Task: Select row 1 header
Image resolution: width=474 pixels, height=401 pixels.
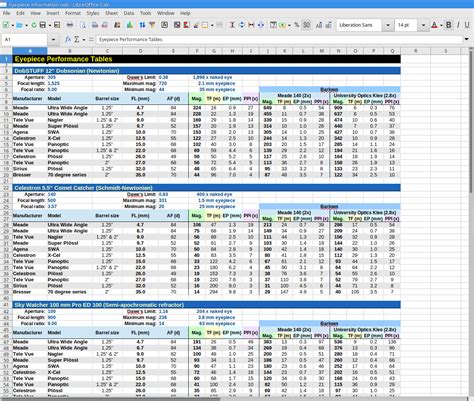Action: point(6,59)
